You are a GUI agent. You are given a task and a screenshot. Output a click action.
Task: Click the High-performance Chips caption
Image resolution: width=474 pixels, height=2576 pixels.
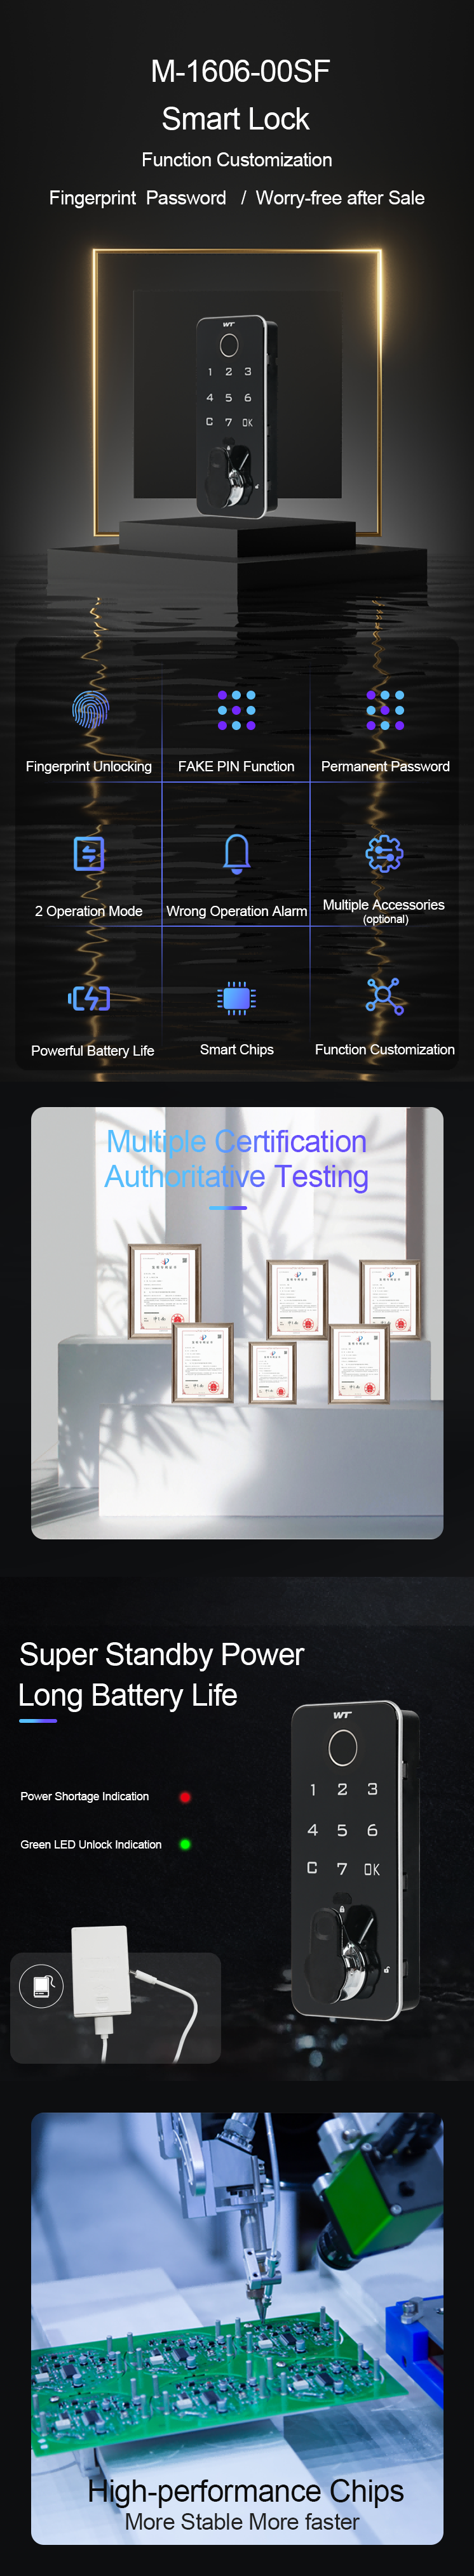click(x=245, y=2490)
